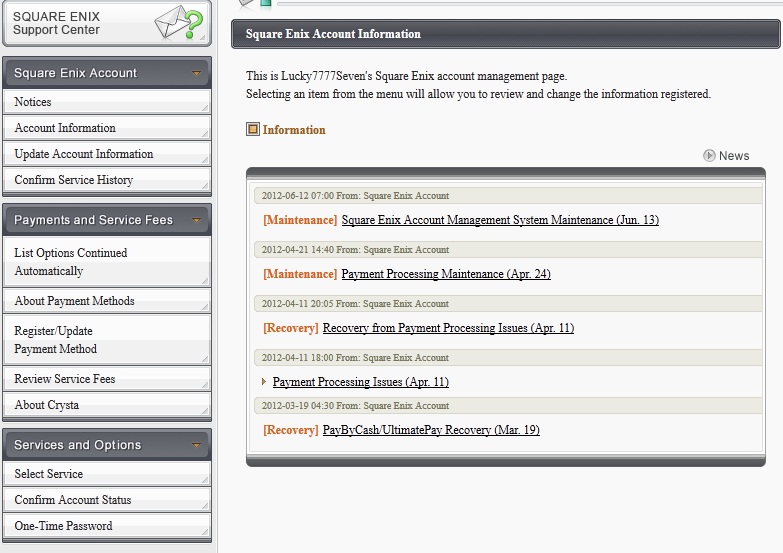Read Recovery from Payment Processing Issues notice
783x553 pixels.
click(x=448, y=328)
